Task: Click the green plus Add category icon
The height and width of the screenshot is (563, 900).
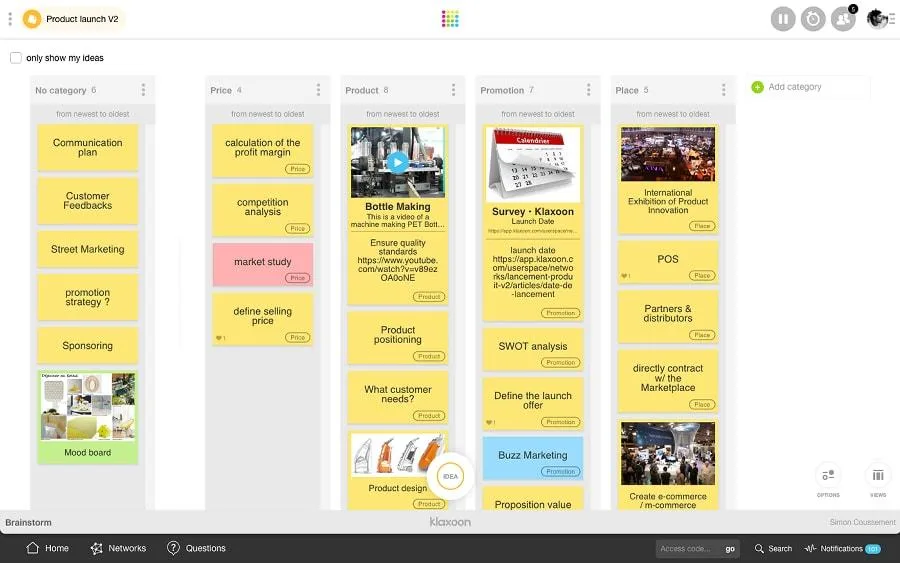Action: pyautogui.click(x=758, y=87)
